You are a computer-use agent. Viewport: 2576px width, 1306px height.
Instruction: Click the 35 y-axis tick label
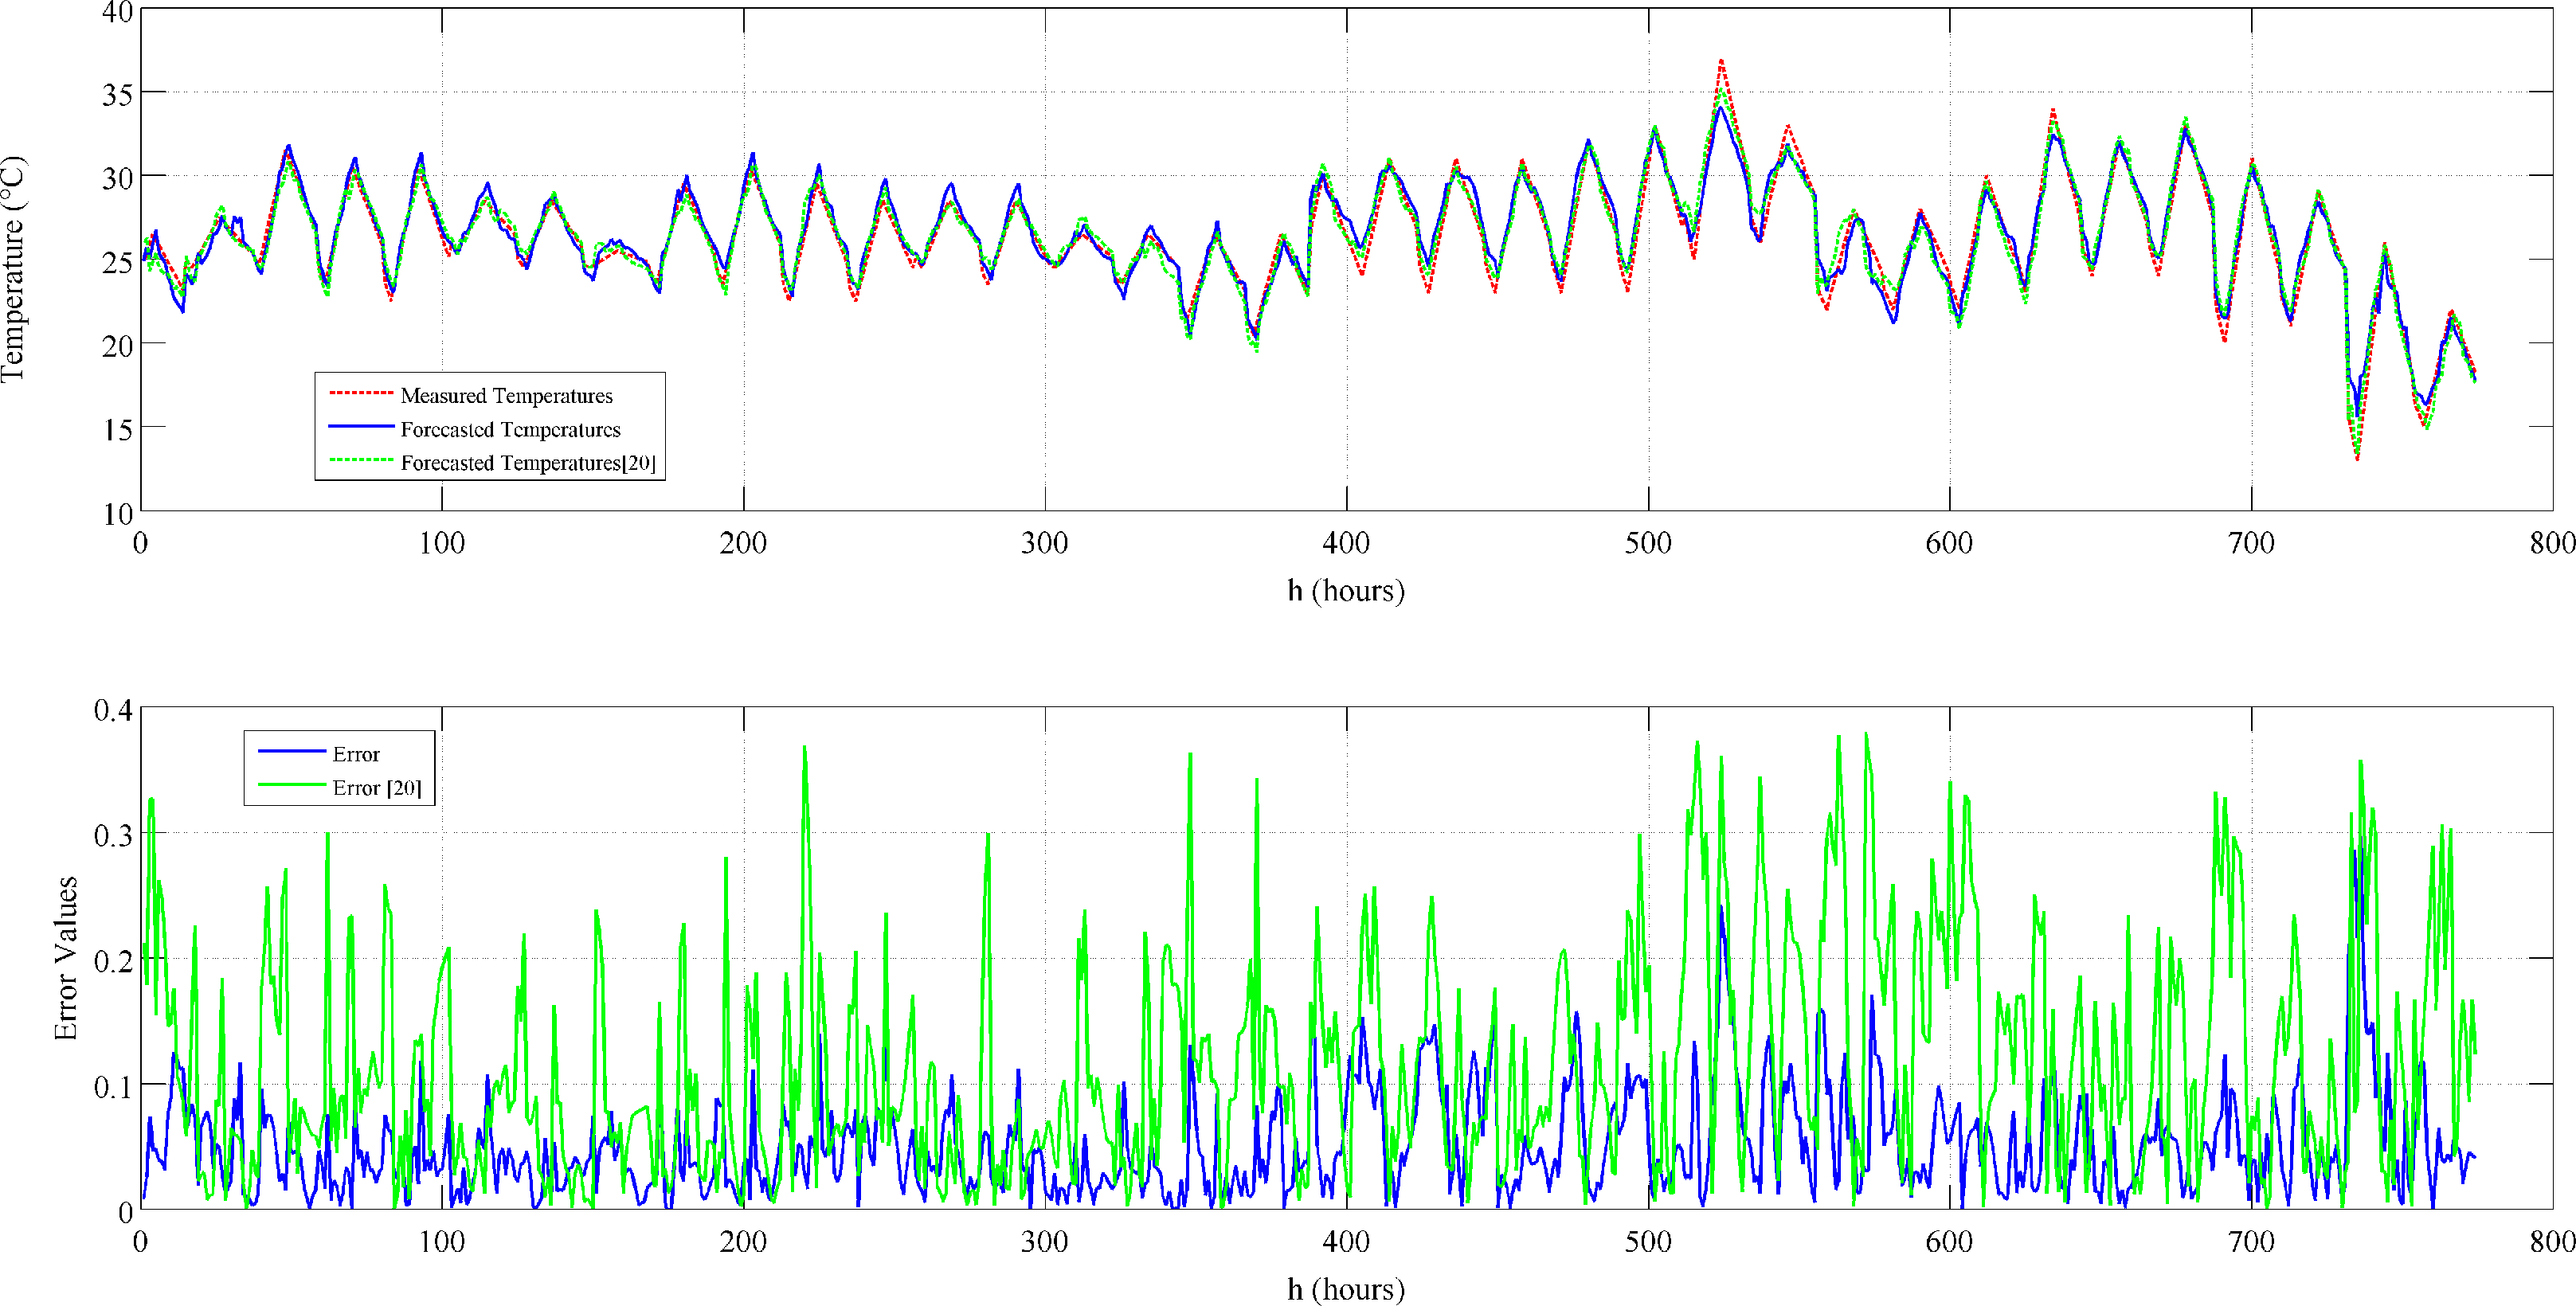[x=117, y=95]
